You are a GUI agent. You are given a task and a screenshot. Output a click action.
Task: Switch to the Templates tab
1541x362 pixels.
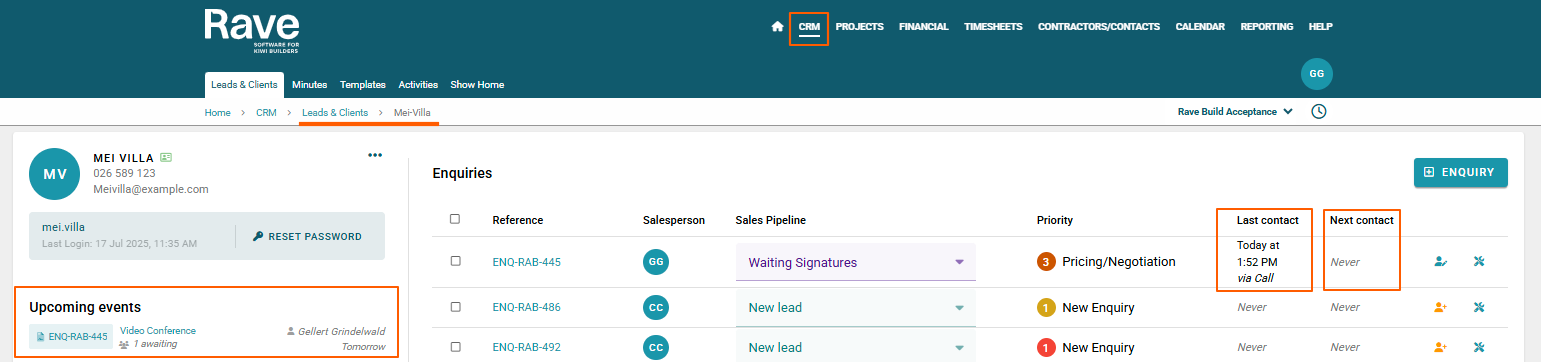363,85
